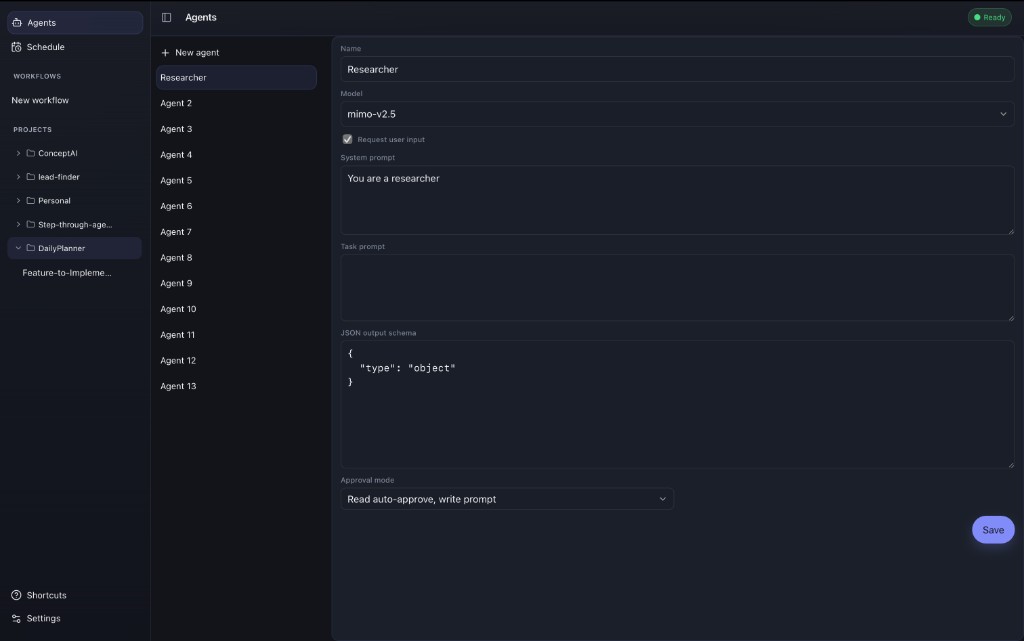Click the JSON output schema editor
1024x641 pixels.
677,405
